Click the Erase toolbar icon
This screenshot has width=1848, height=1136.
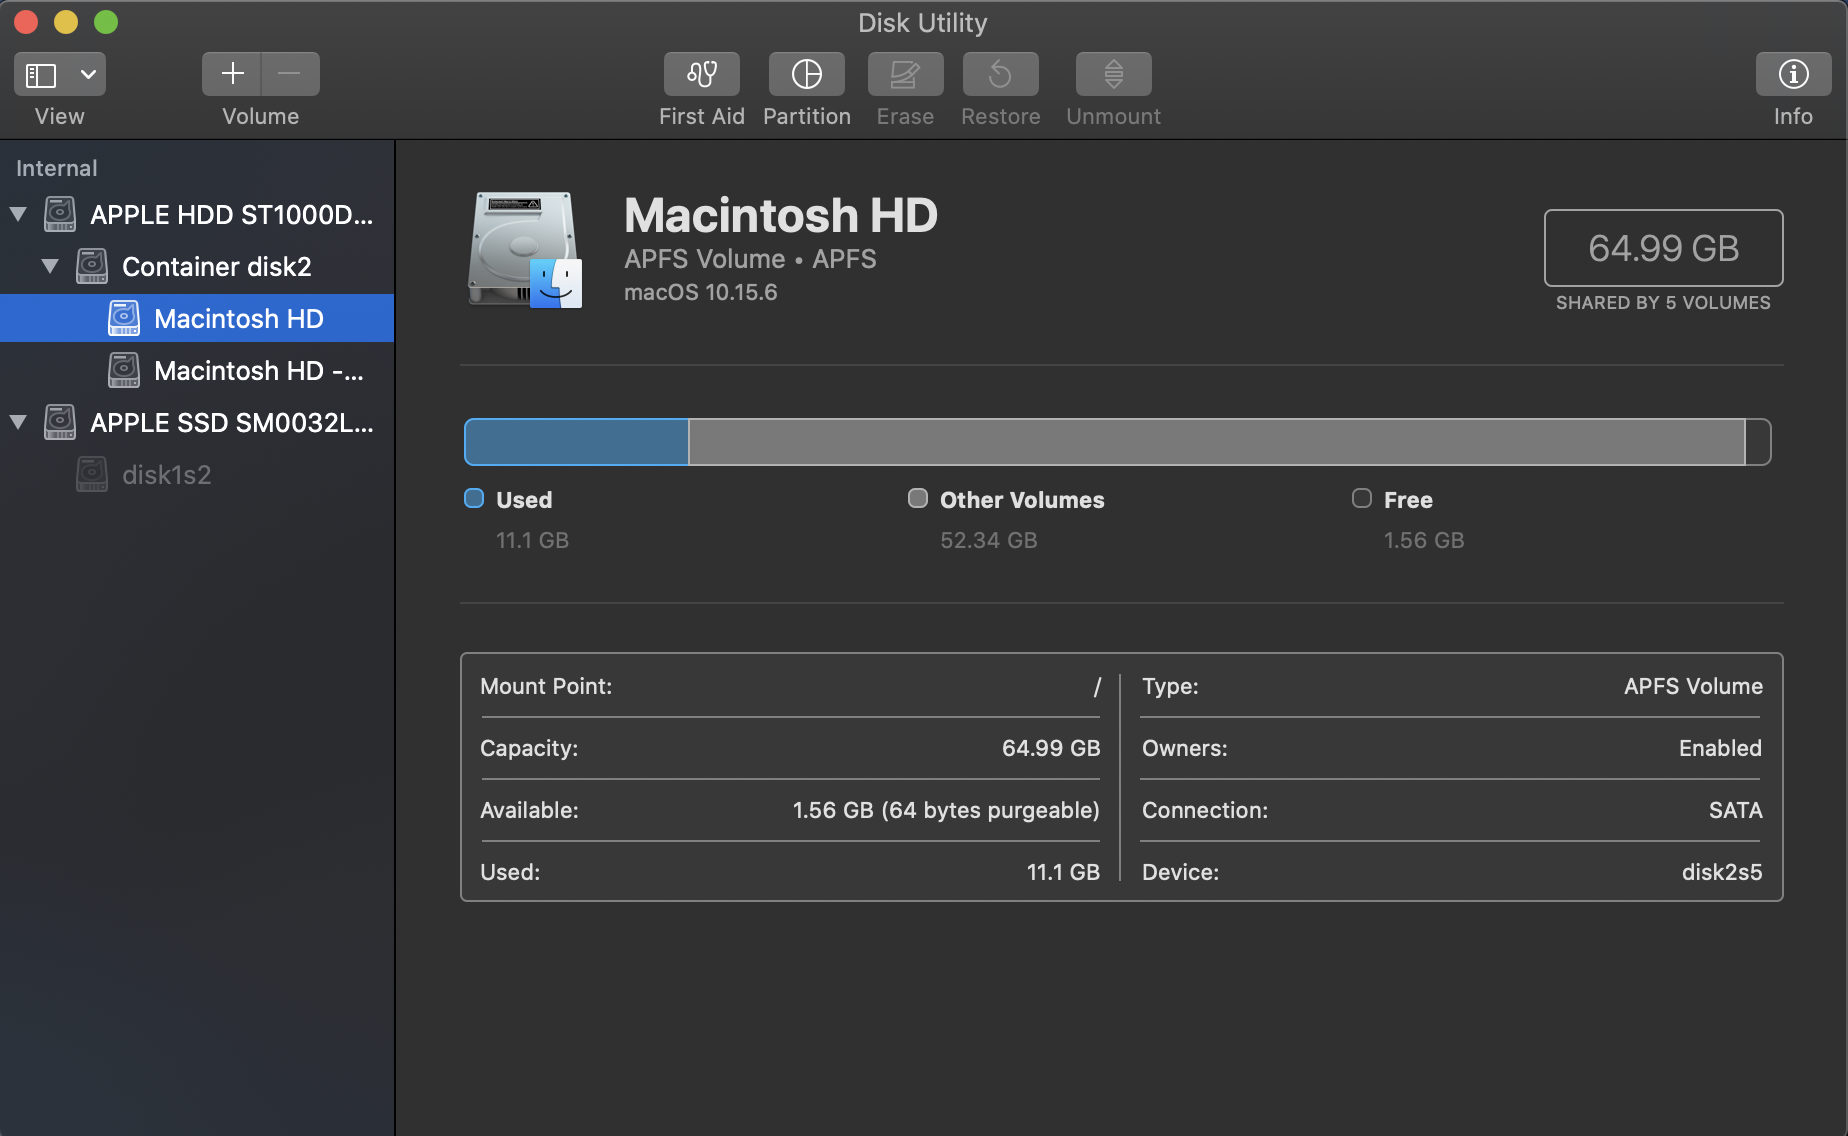coord(905,74)
